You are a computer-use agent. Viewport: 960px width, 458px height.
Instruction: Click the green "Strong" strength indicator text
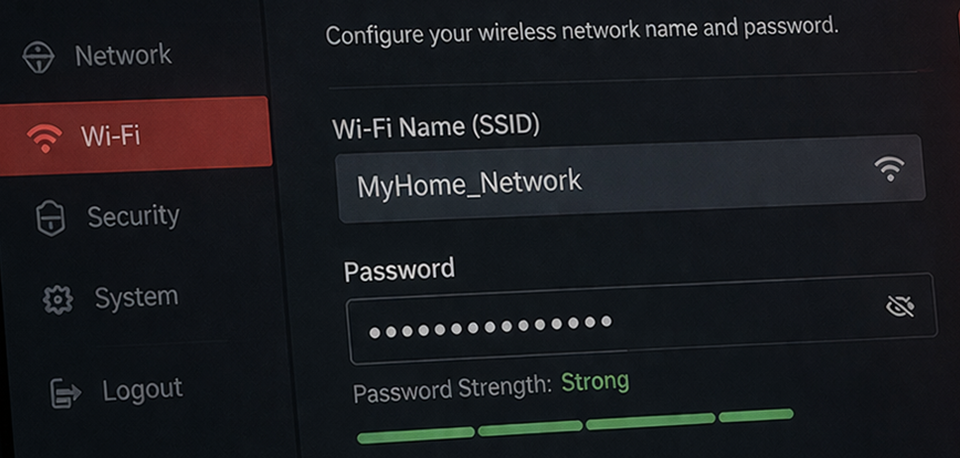click(595, 382)
